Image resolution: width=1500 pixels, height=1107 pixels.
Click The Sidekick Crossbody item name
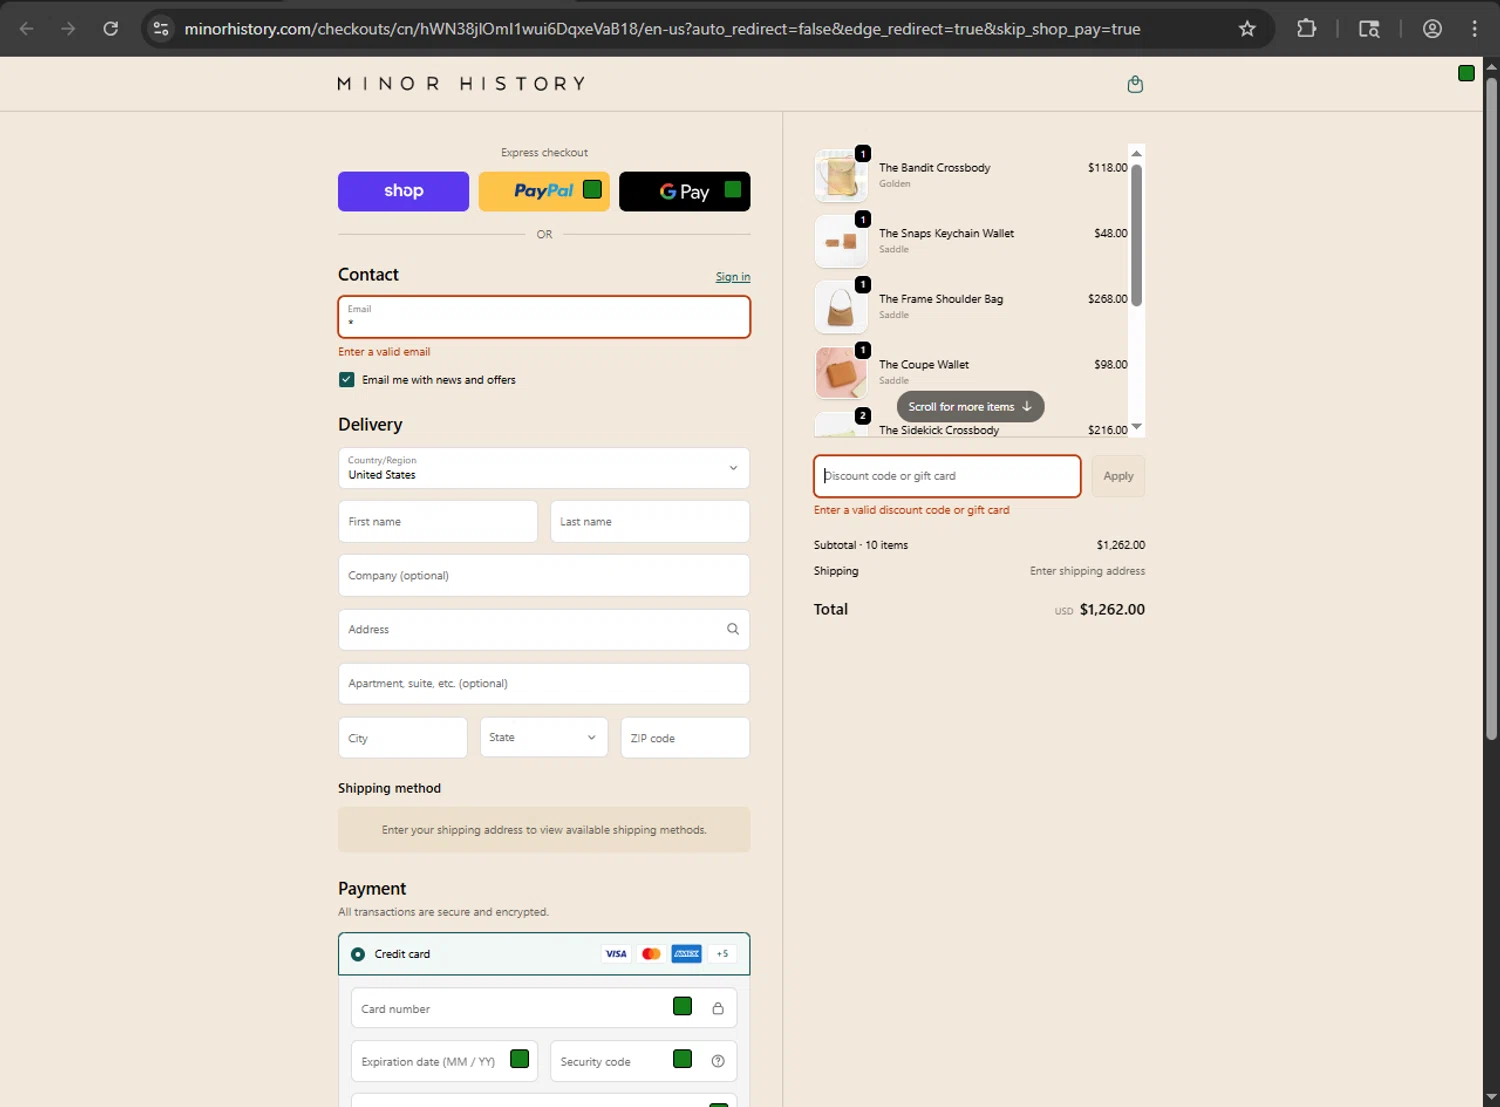939,430
